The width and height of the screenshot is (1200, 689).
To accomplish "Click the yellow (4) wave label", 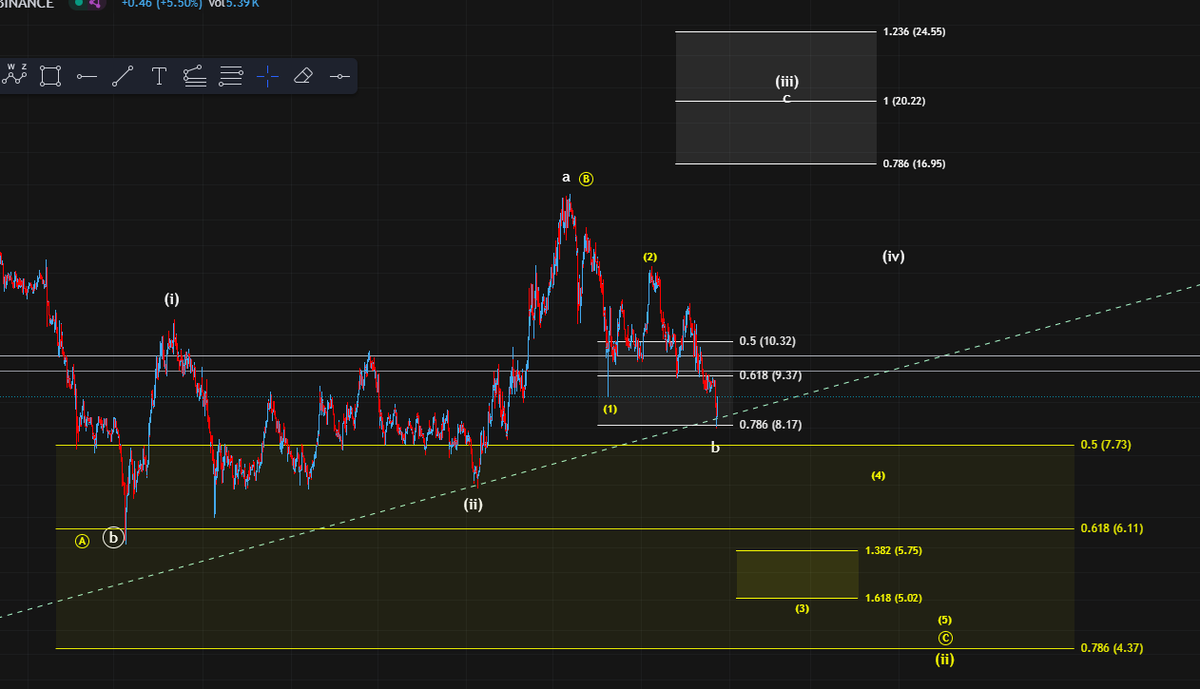I will [x=878, y=475].
